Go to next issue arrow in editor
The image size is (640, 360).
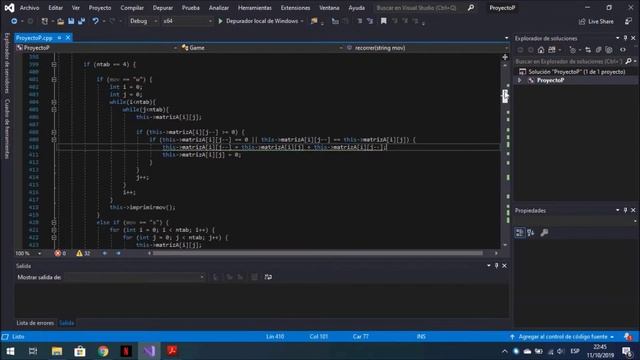click(x=118, y=253)
